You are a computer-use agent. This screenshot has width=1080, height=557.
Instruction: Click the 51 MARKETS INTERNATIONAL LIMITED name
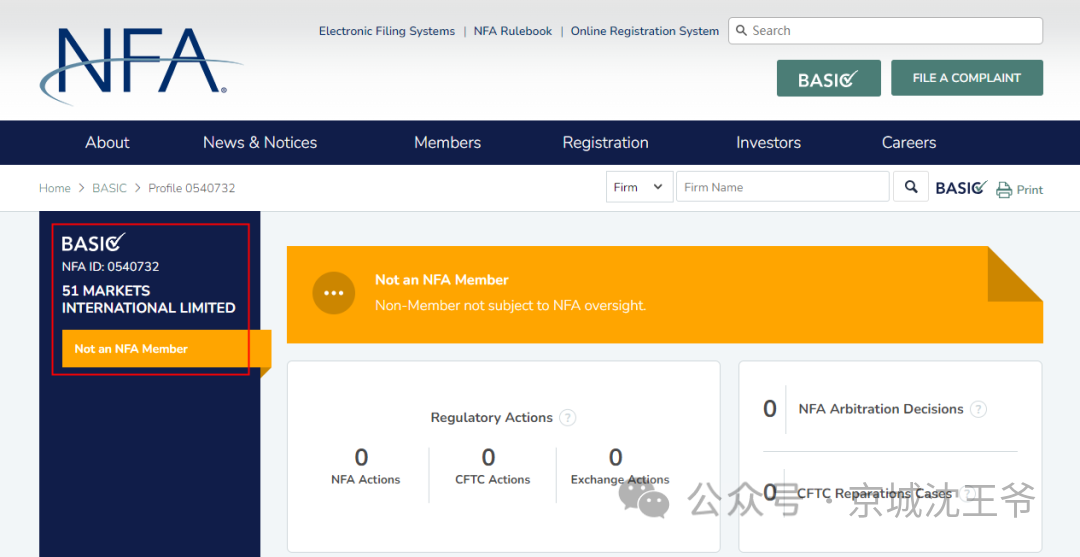[x=149, y=299]
